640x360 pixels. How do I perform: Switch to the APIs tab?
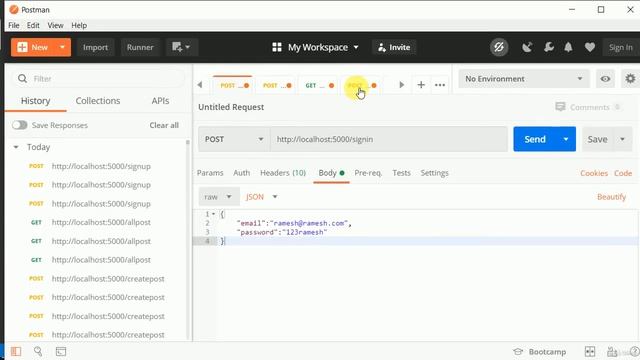160,101
